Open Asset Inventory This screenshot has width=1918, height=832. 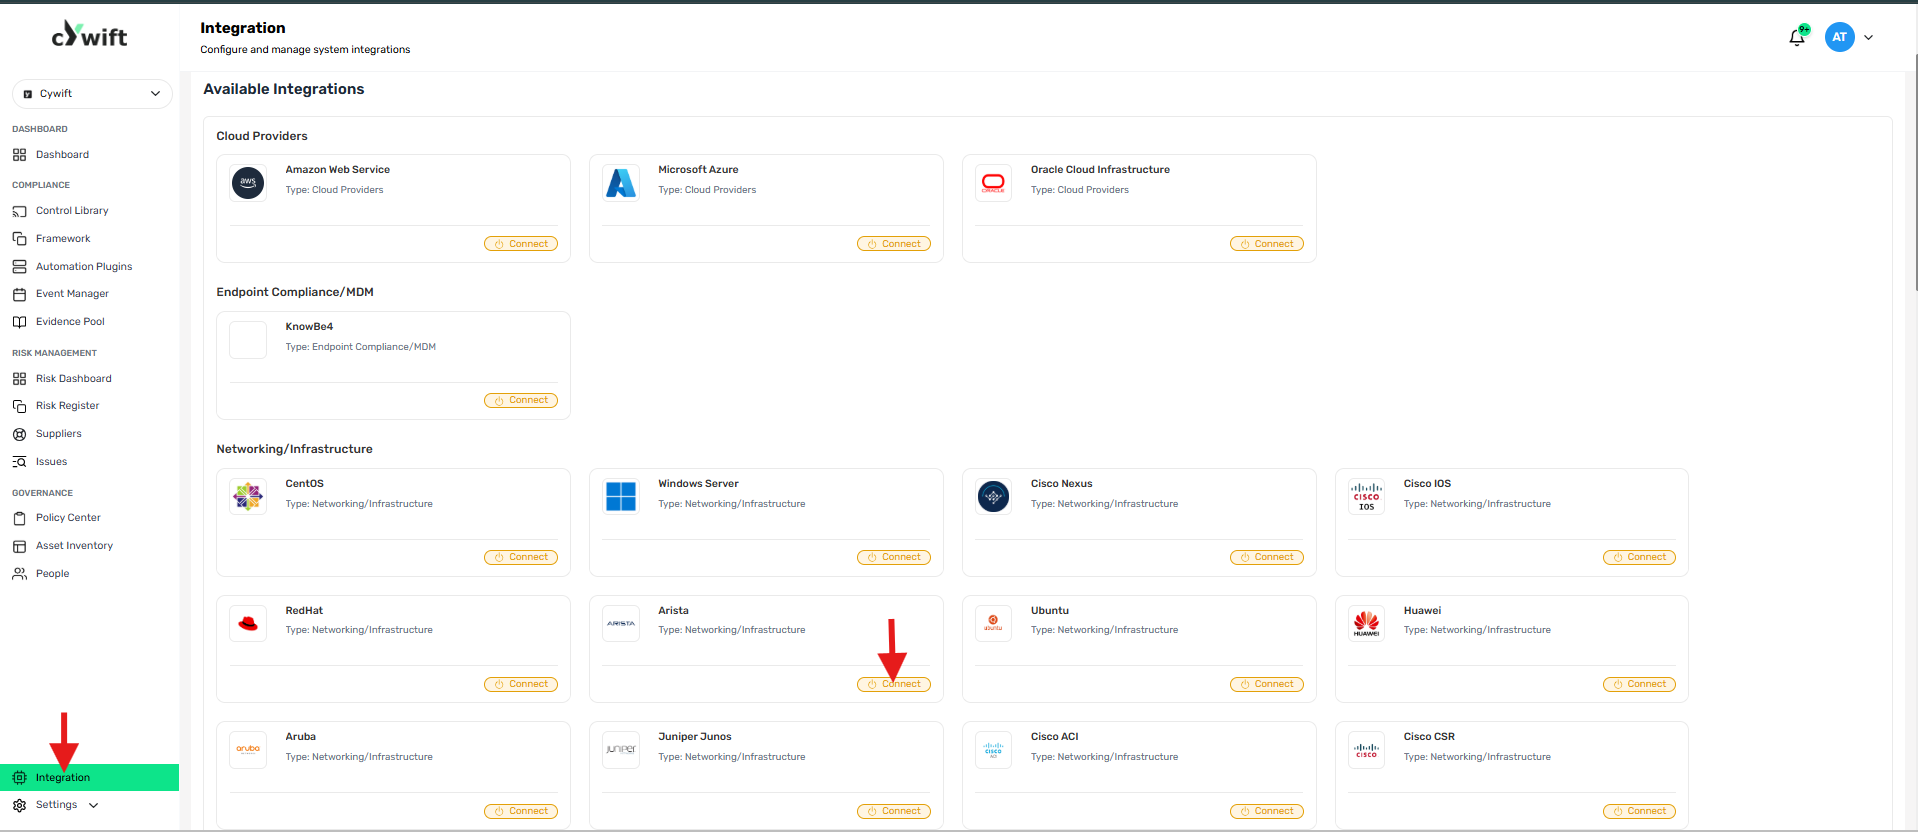74,546
